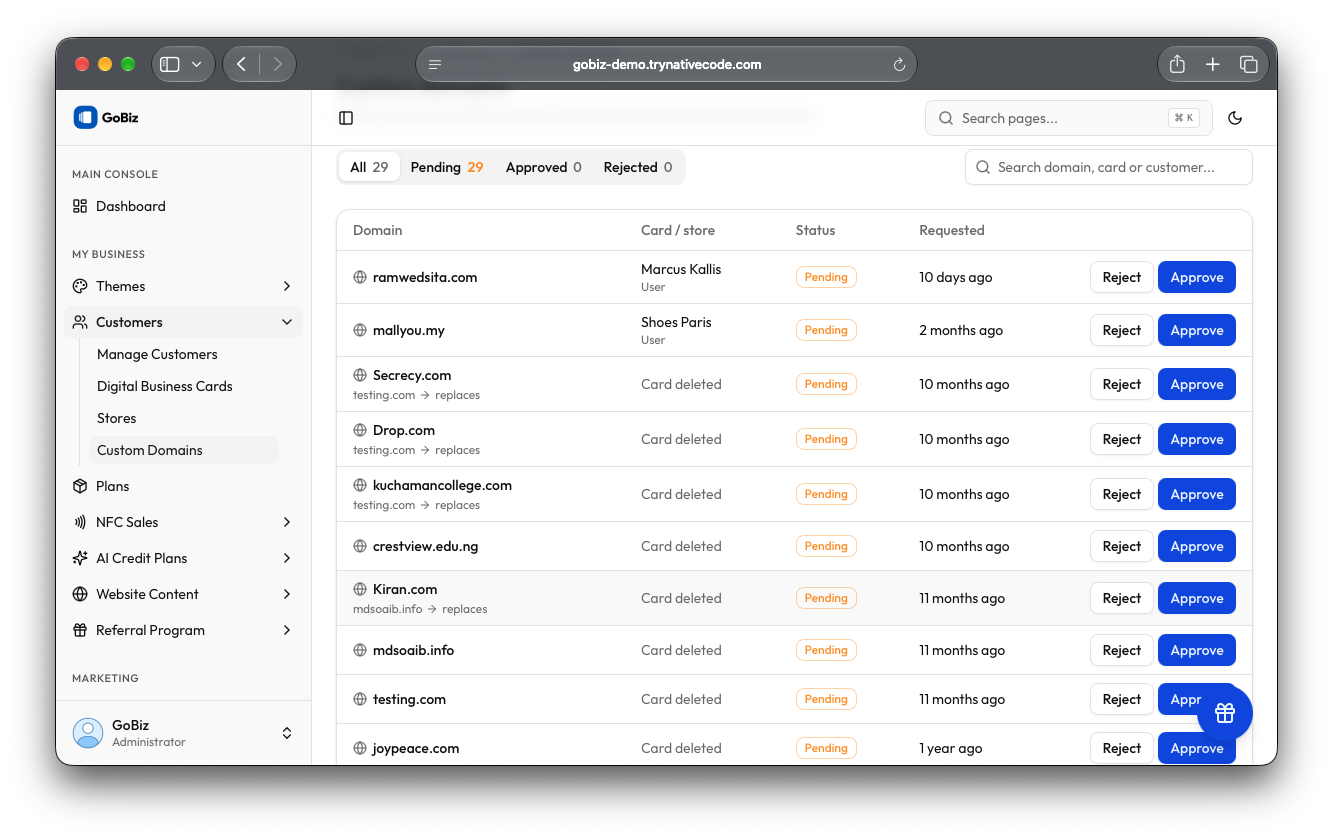Click the globe icon beside ramwedsita.com
The width and height of the screenshot is (1333, 839).
[x=360, y=277]
